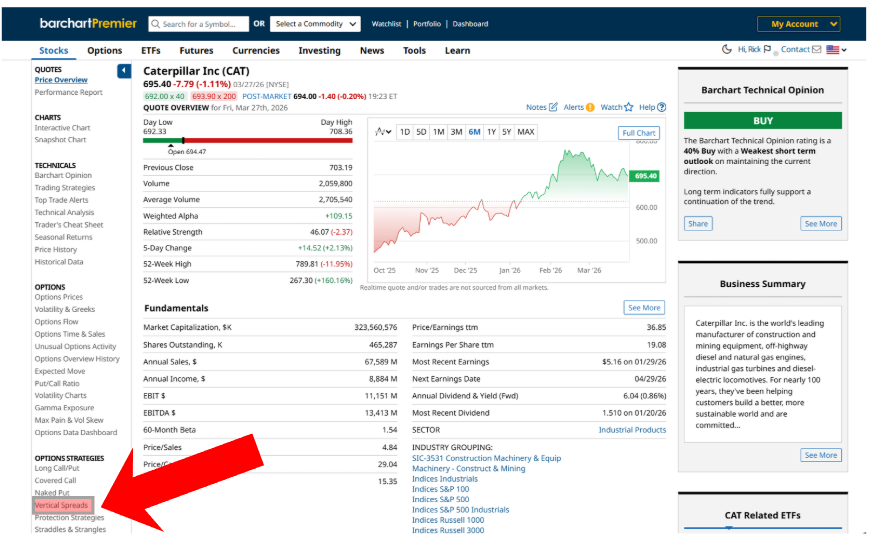This screenshot has height=549, width=870.
Task: Open the Select a Commodity dropdown
Action: [x=315, y=24]
